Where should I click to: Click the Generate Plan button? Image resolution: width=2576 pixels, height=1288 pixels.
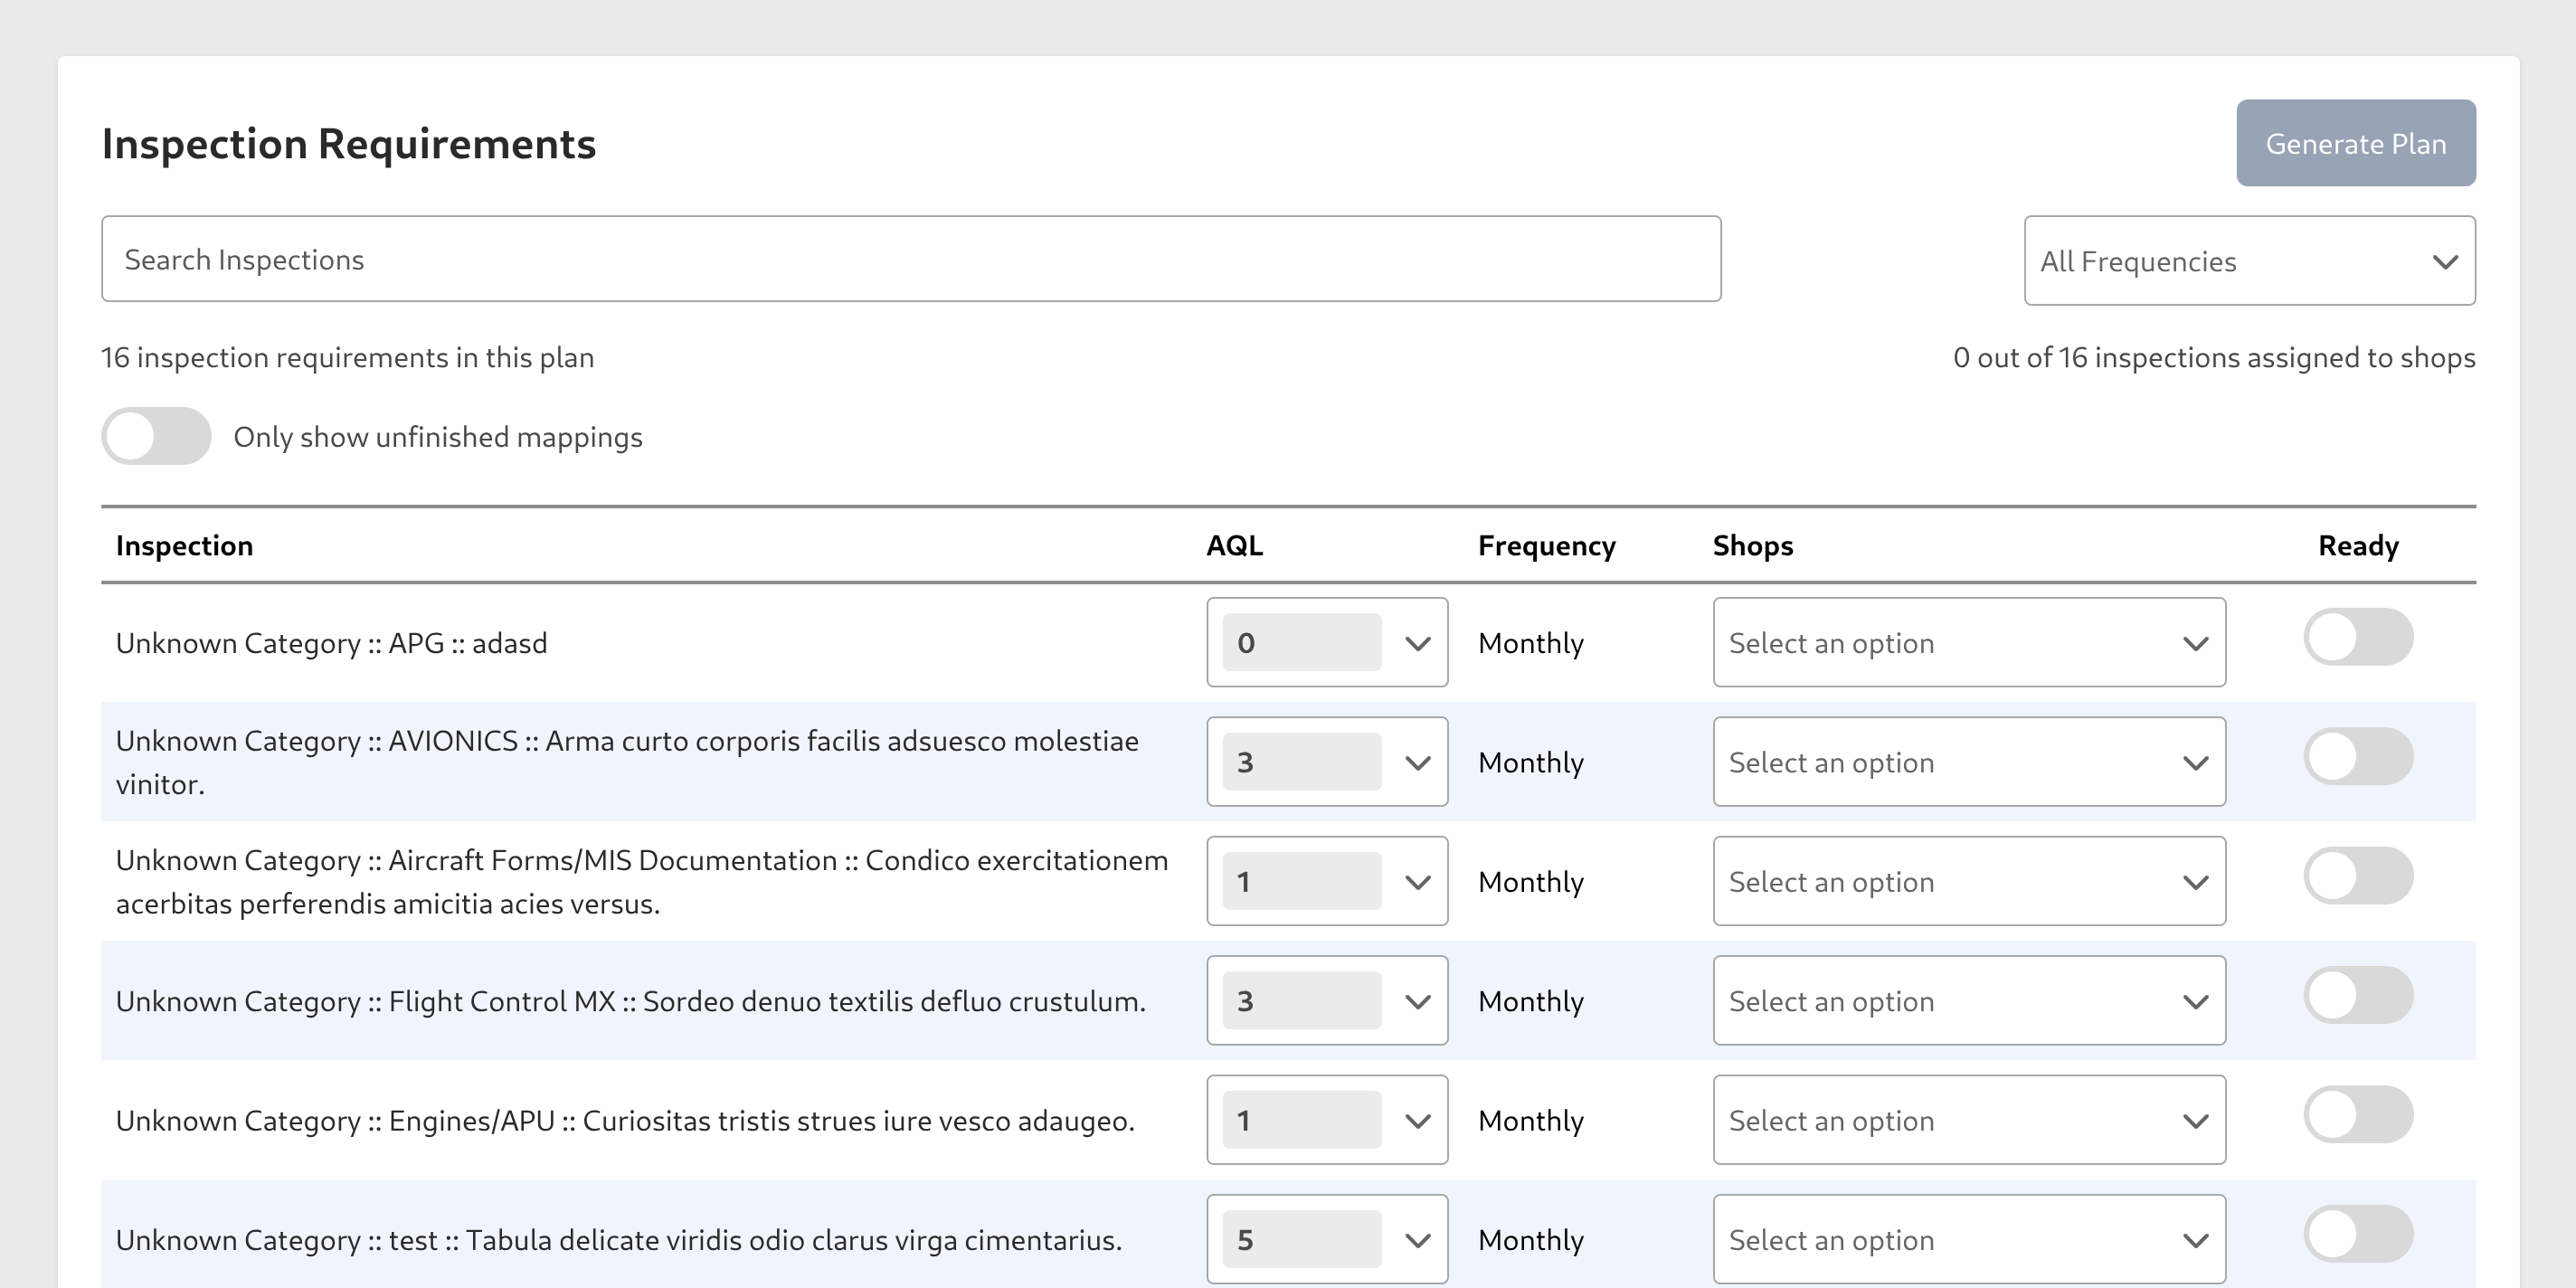2355,143
